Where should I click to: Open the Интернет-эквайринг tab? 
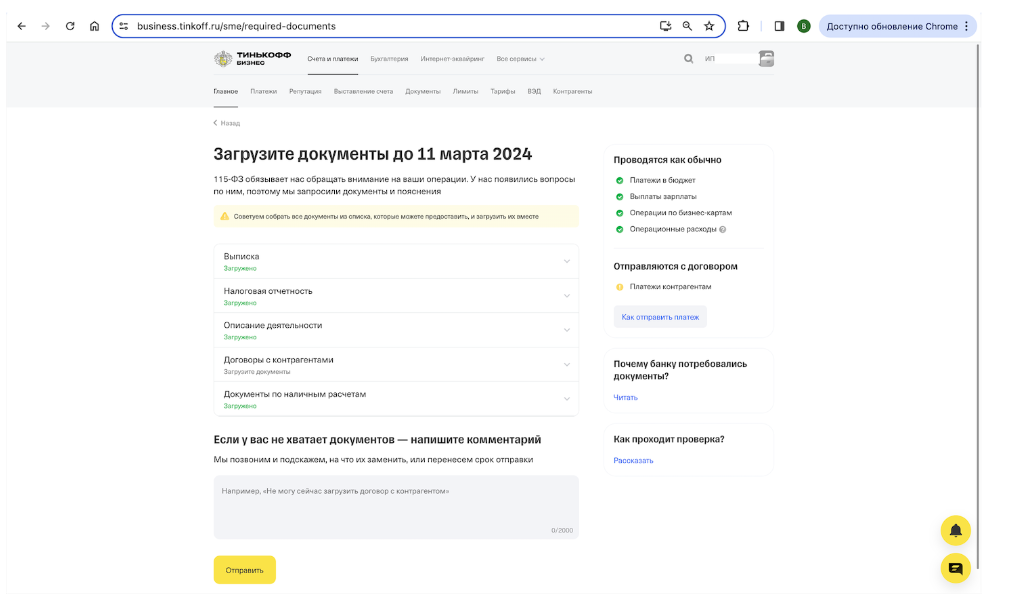[x=452, y=59]
